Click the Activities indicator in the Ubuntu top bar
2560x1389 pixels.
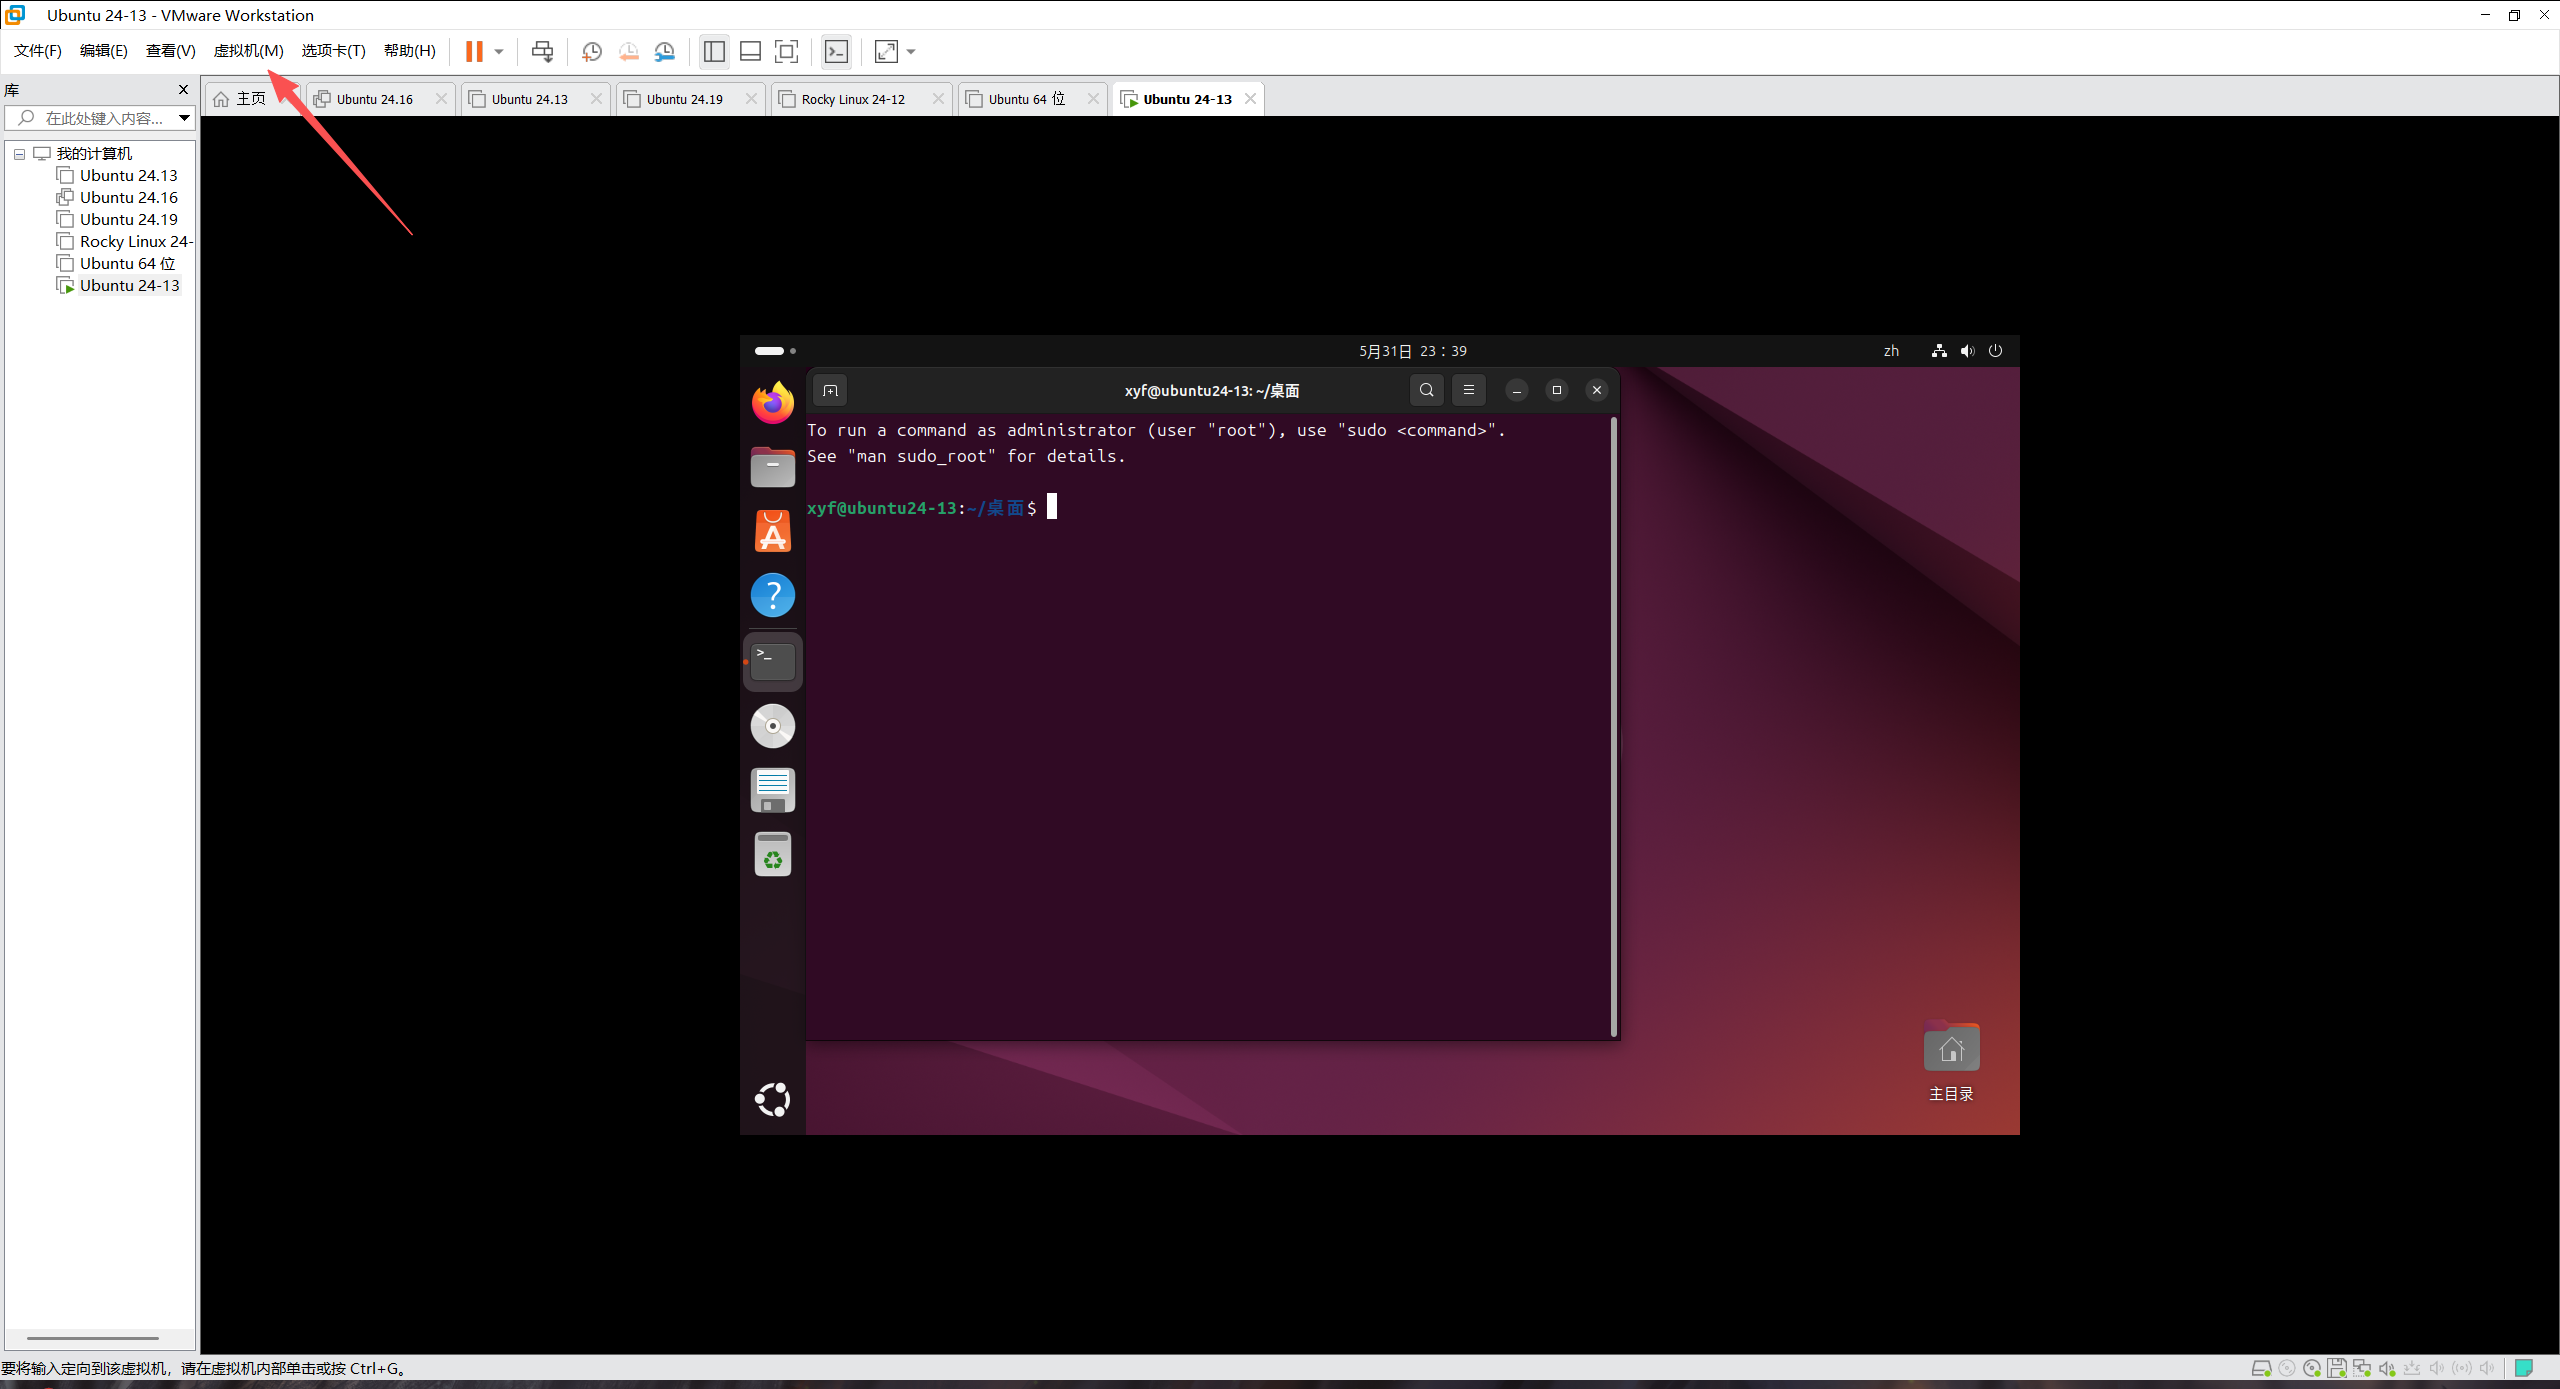(775, 351)
